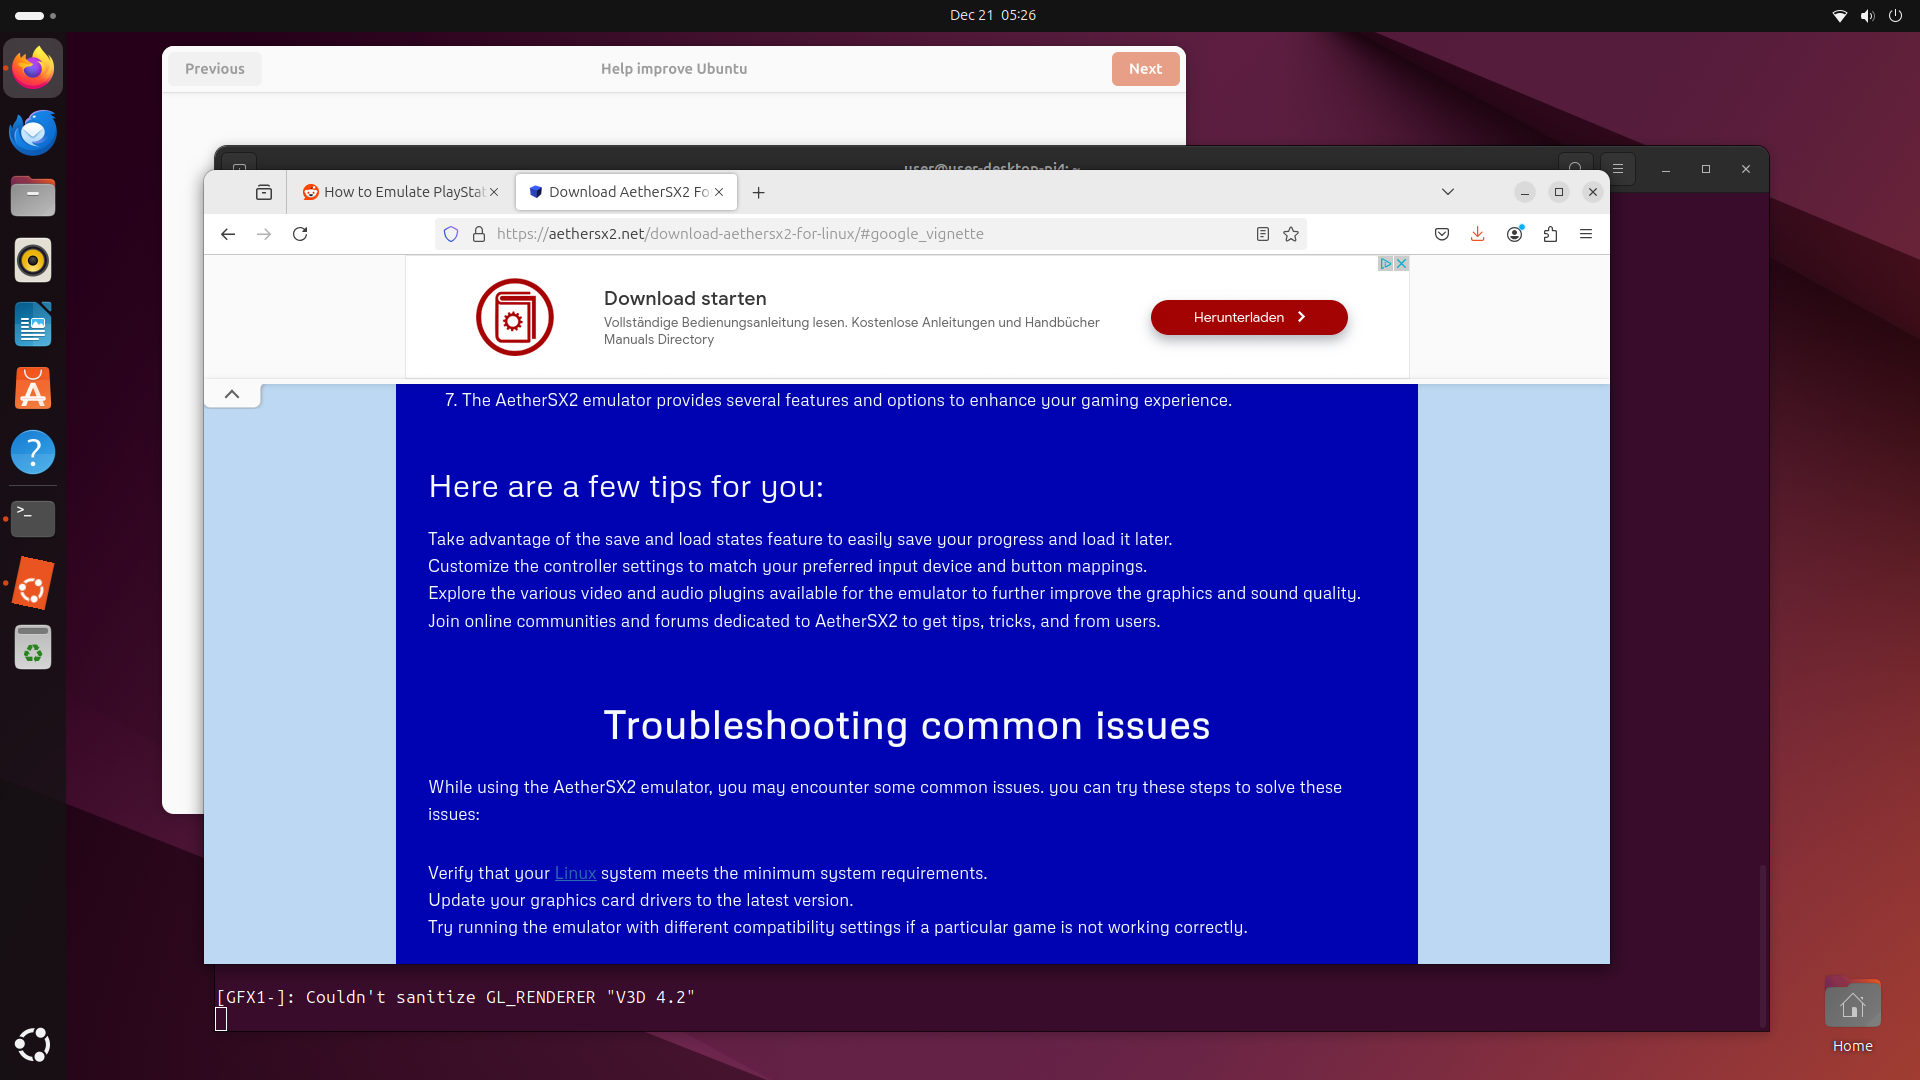
Task: Toggle reader view in address bar
Action: [x=1263, y=234]
